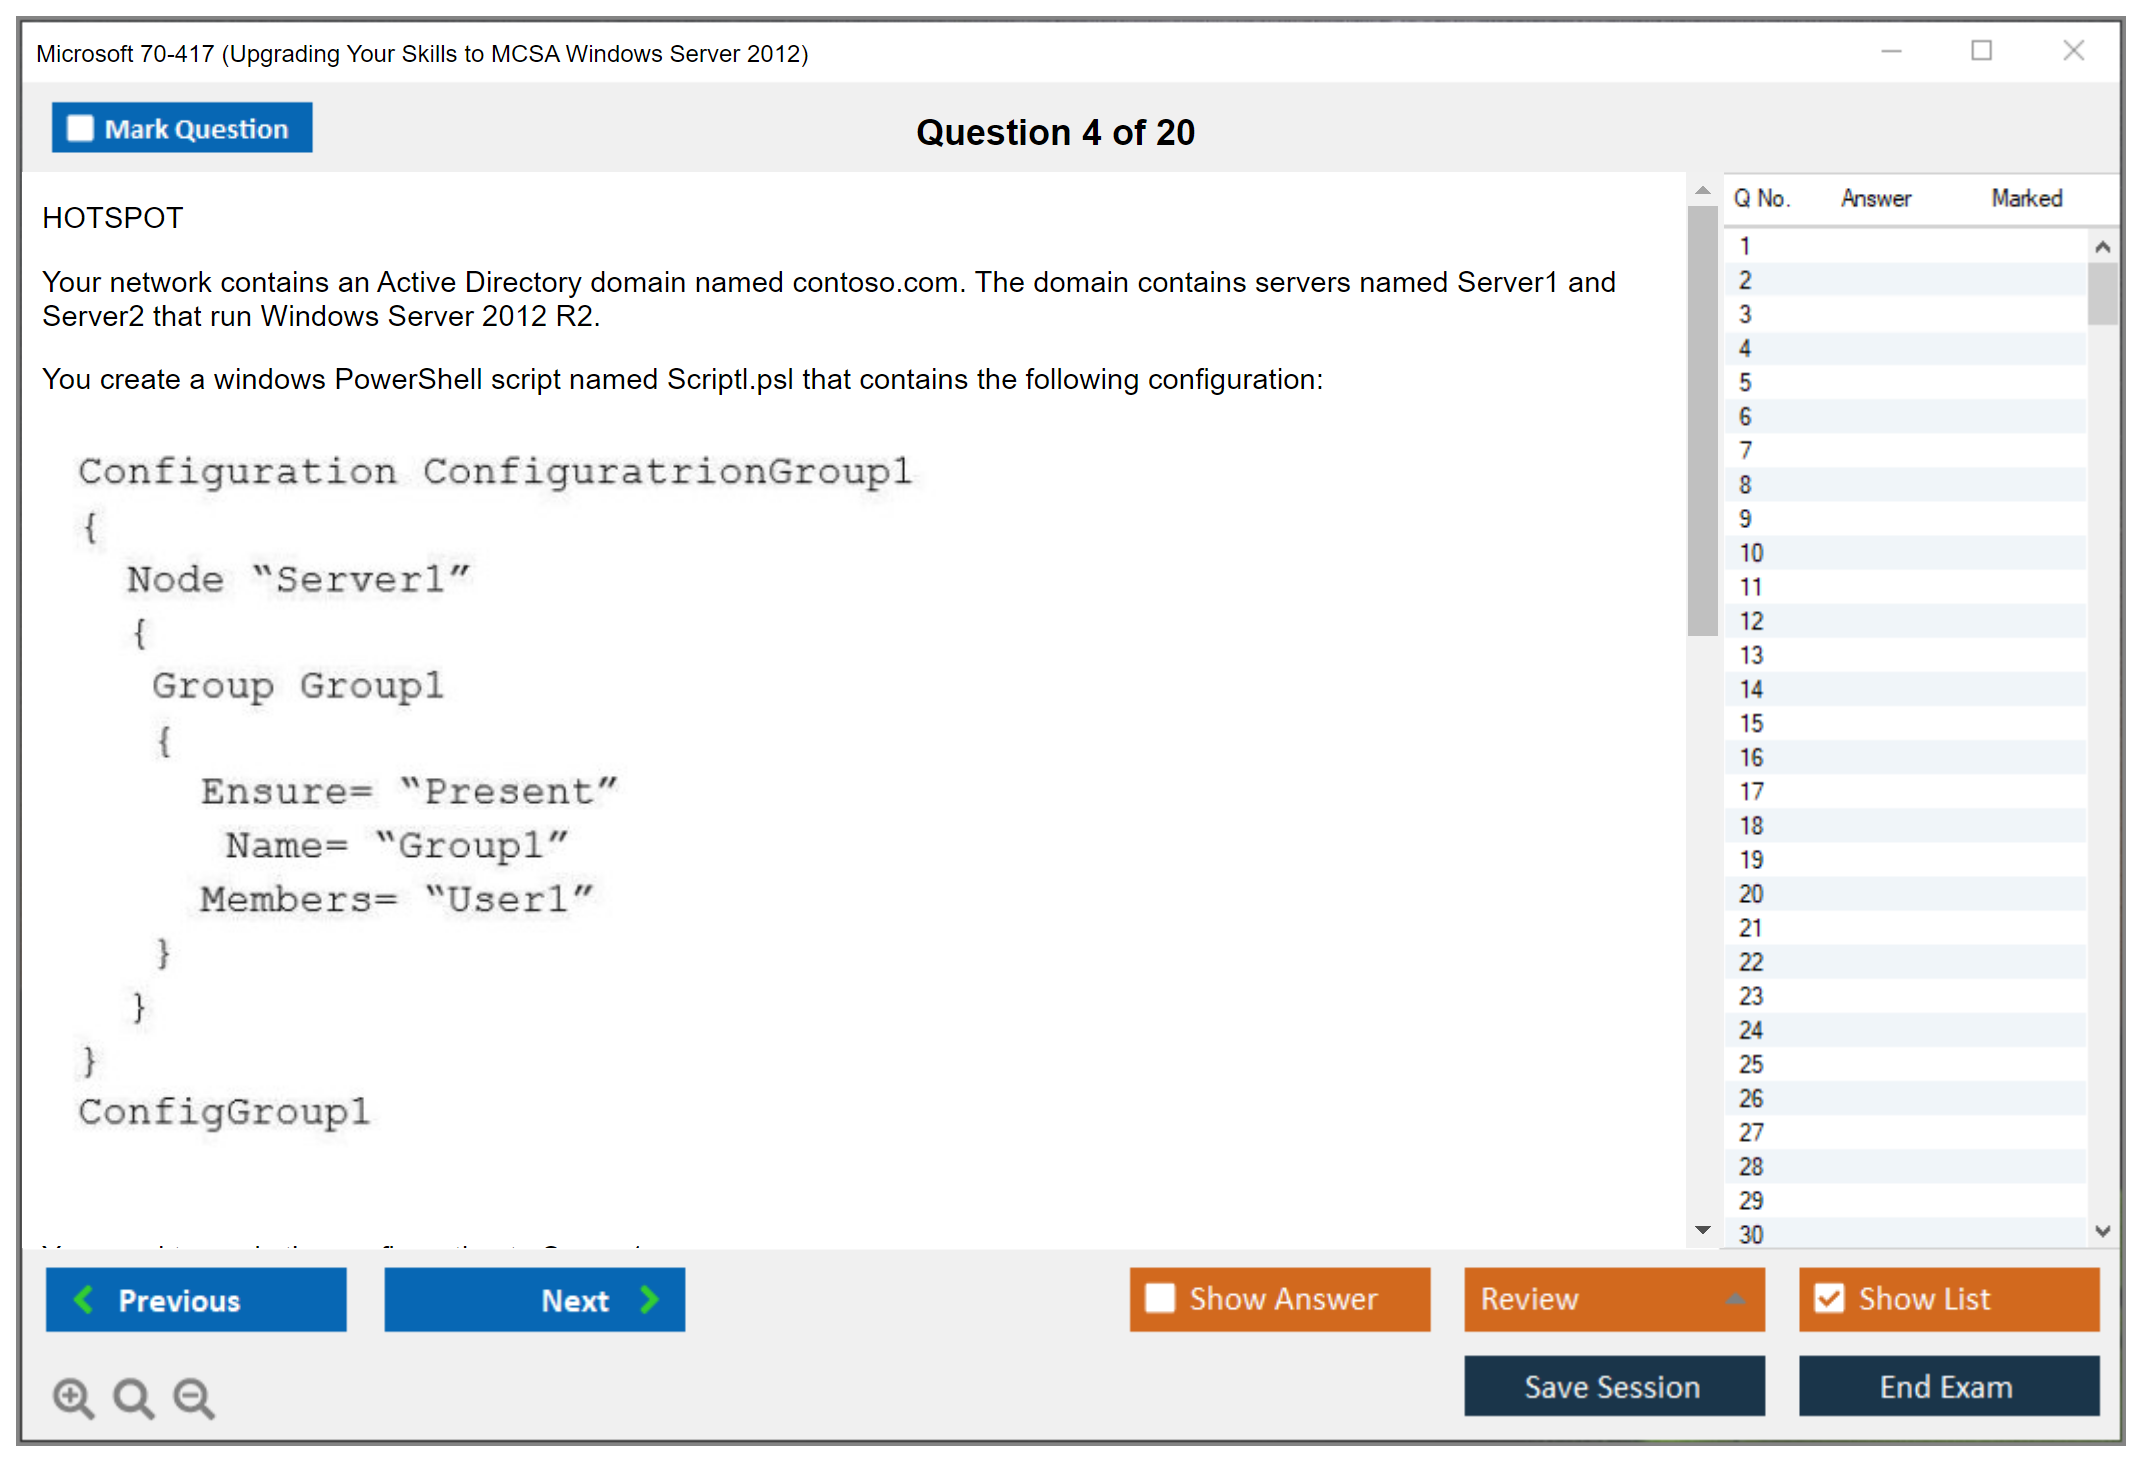Click the Save Session button

[x=1613, y=1386]
